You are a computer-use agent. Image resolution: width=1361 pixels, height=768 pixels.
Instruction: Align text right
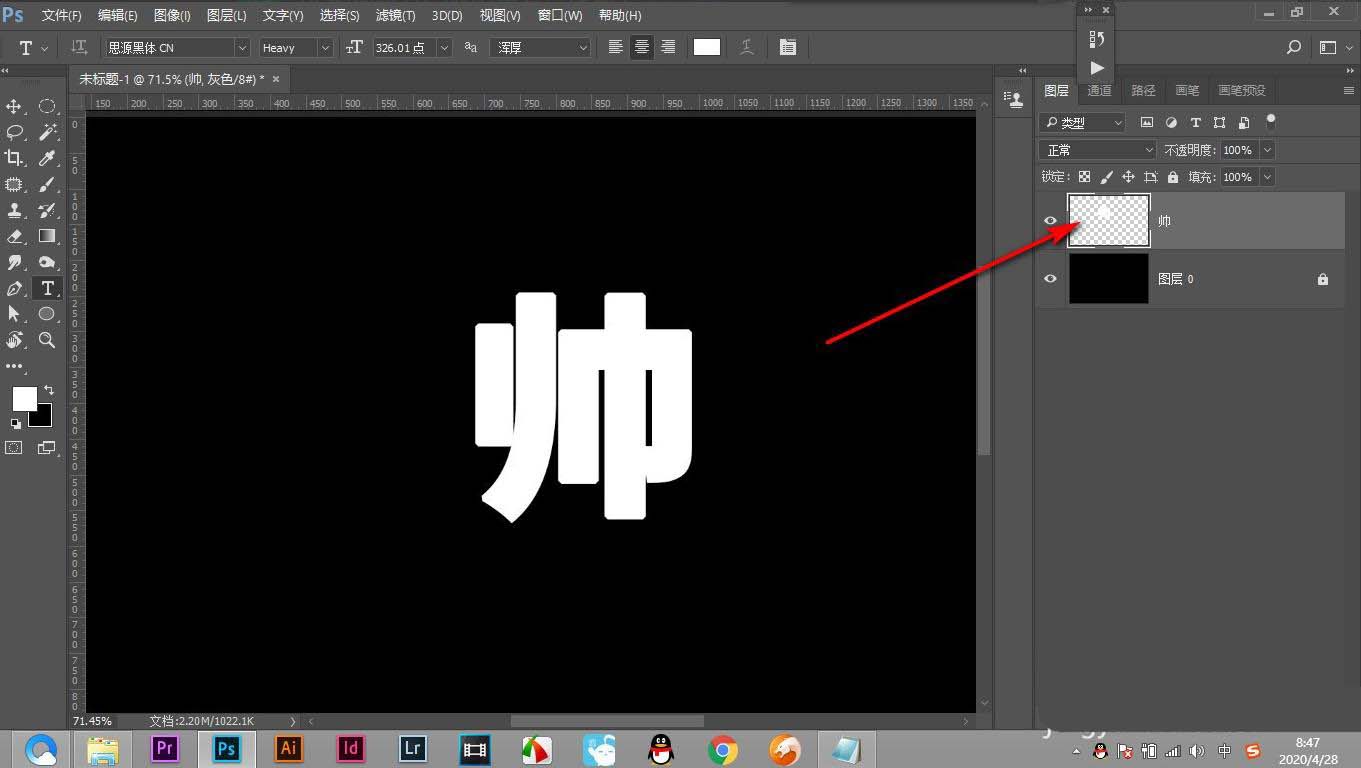(668, 47)
